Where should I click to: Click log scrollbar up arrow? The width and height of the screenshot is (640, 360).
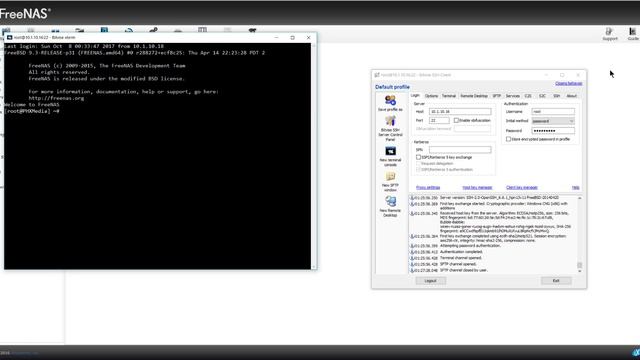(x=580, y=198)
